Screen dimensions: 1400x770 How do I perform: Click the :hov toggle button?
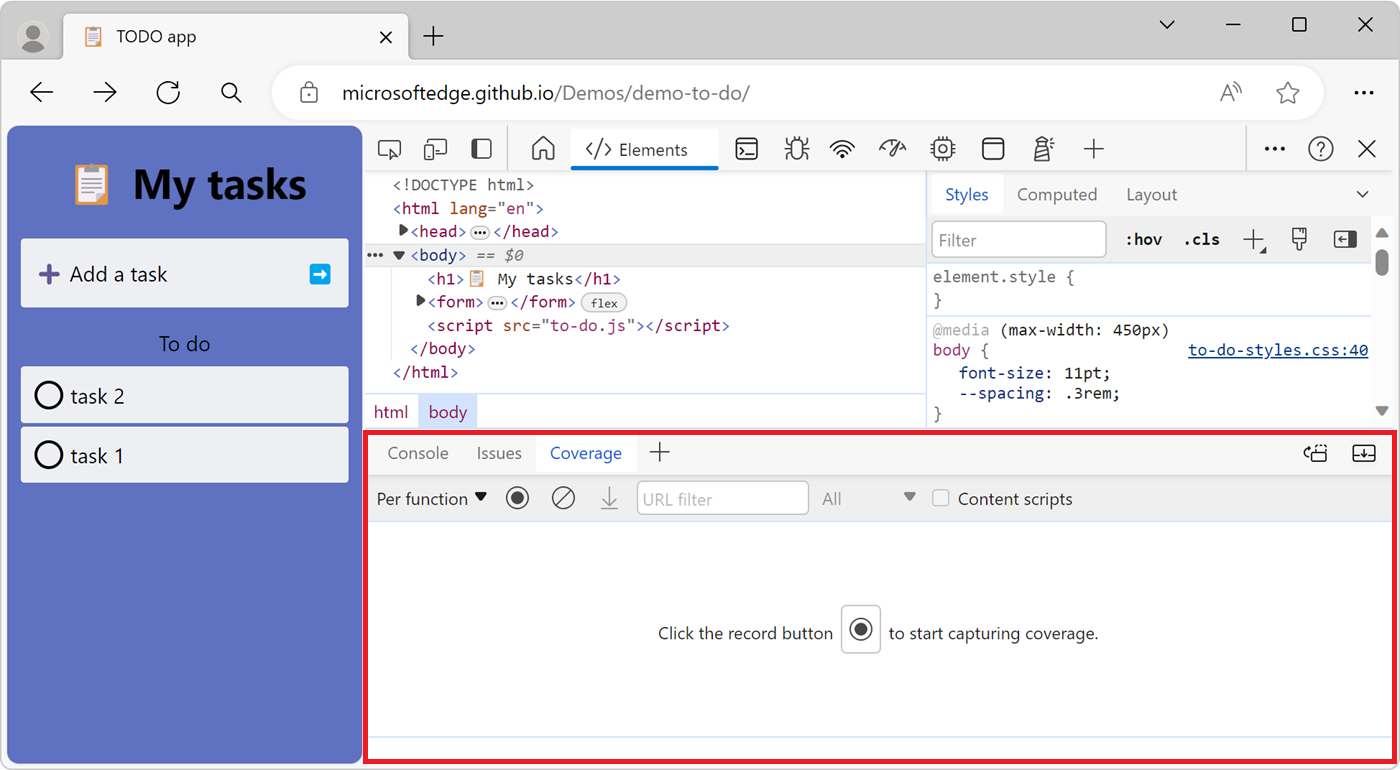pos(1143,240)
